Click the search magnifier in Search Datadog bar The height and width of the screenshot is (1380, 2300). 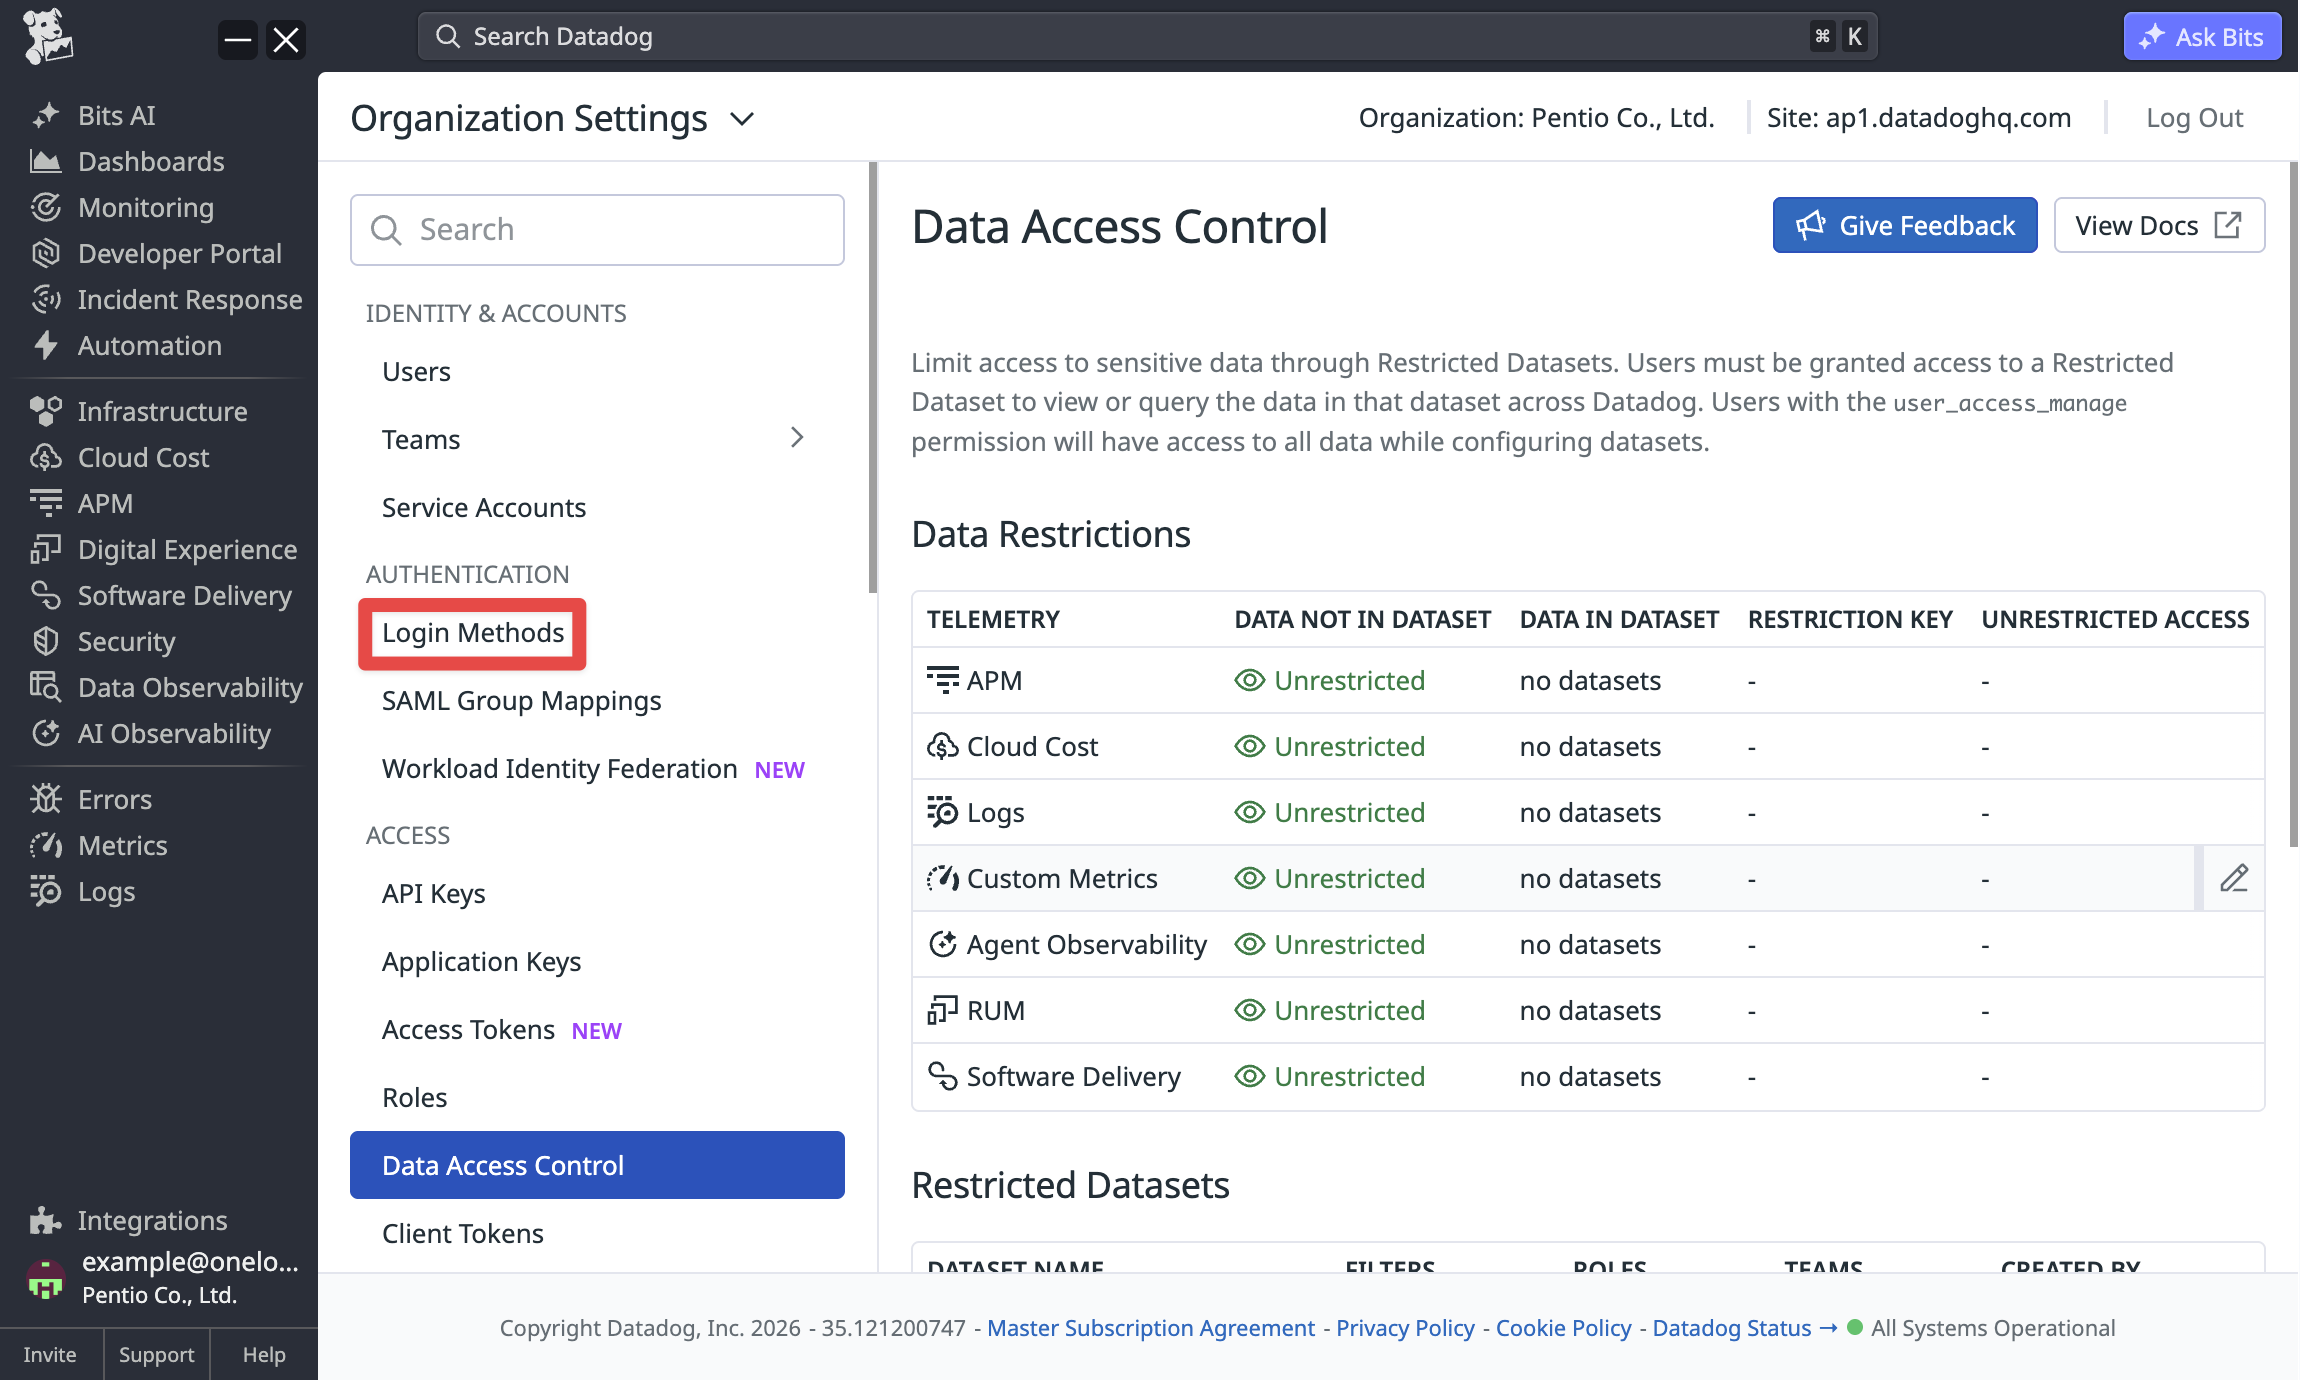448,37
